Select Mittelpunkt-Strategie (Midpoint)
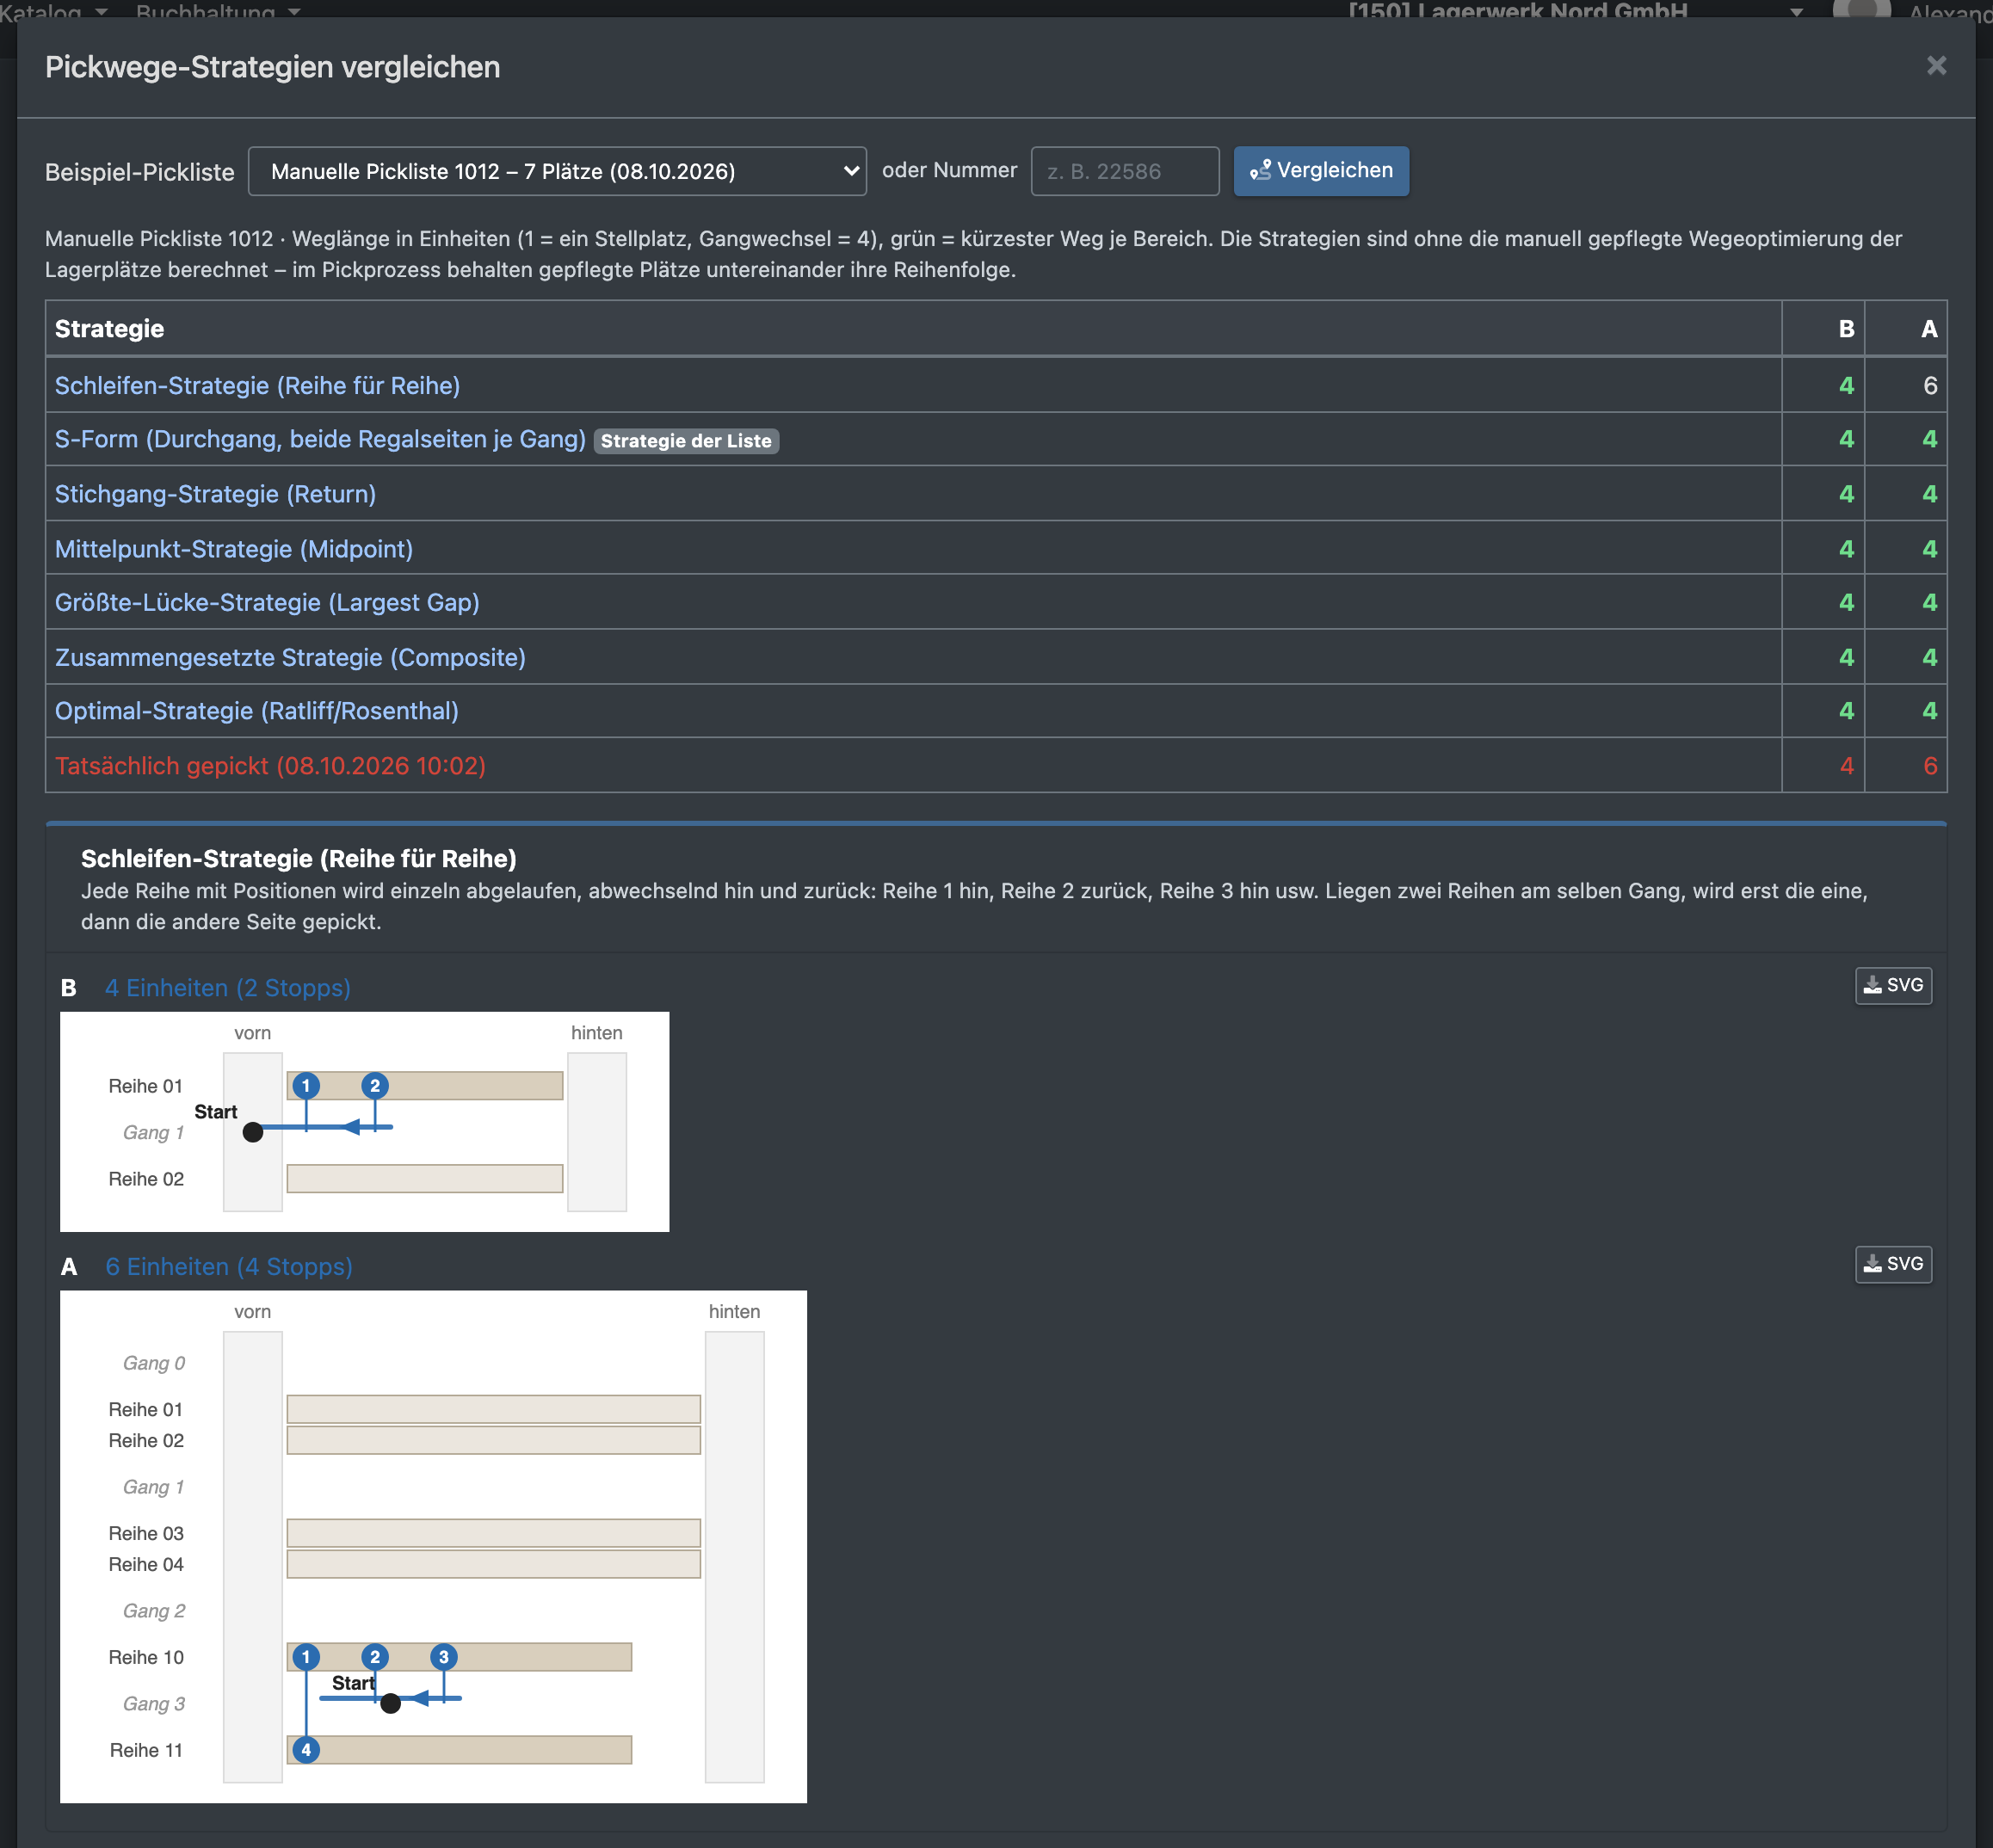The height and width of the screenshot is (1848, 1993). [x=234, y=549]
